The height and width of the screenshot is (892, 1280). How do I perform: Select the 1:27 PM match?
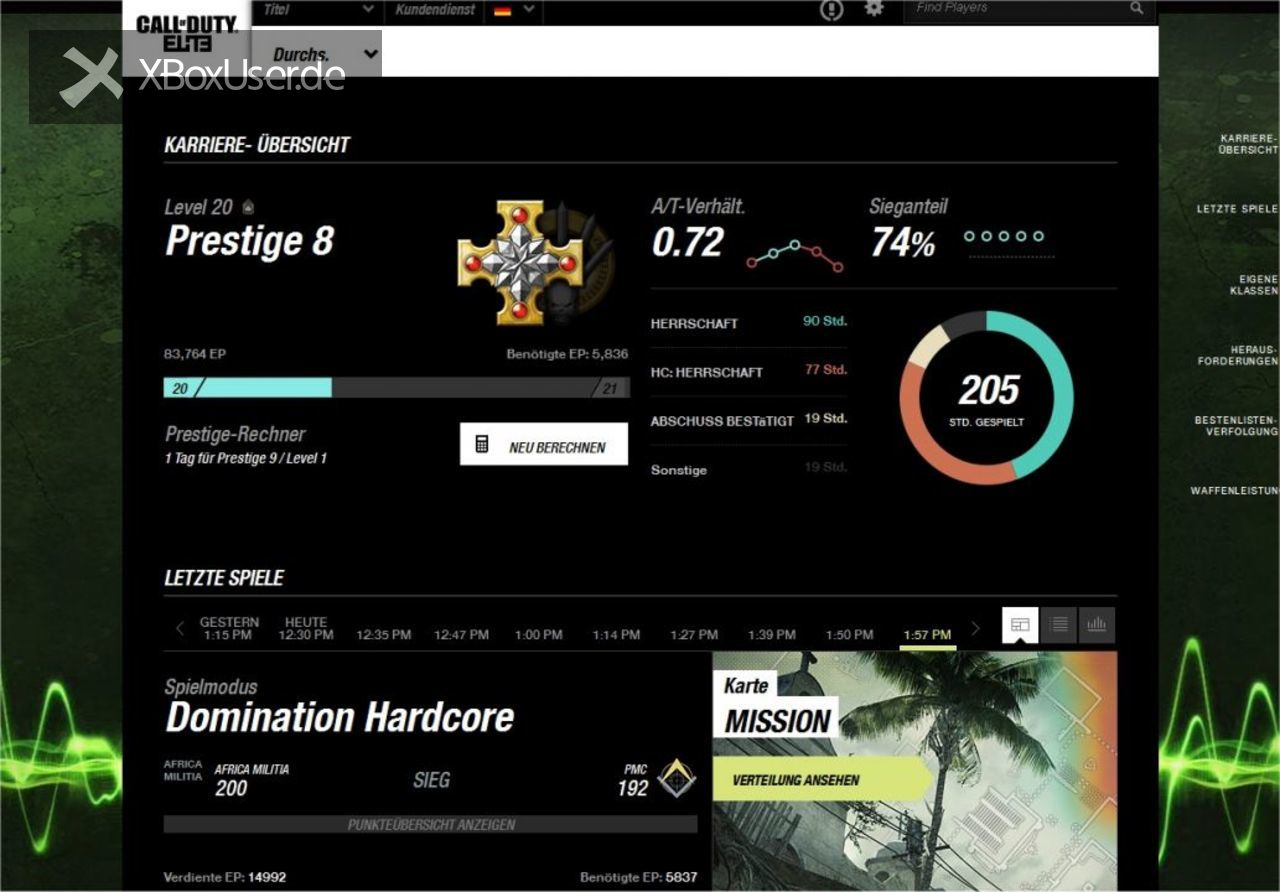694,635
